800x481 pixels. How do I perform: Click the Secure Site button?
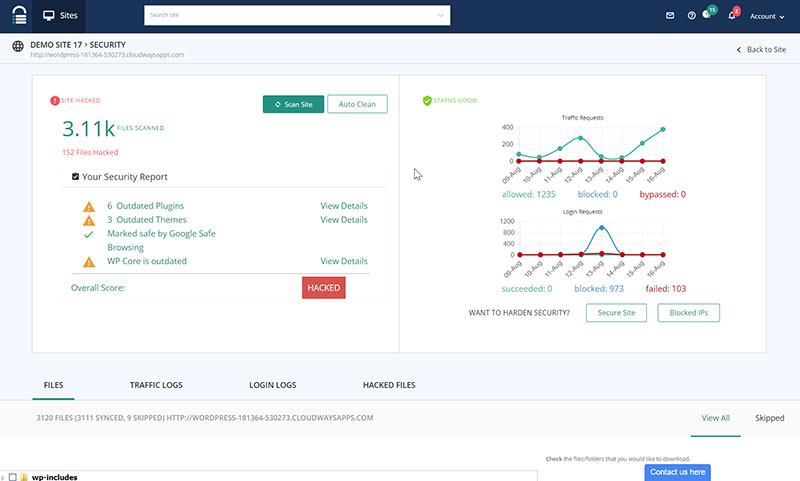pos(616,313)
